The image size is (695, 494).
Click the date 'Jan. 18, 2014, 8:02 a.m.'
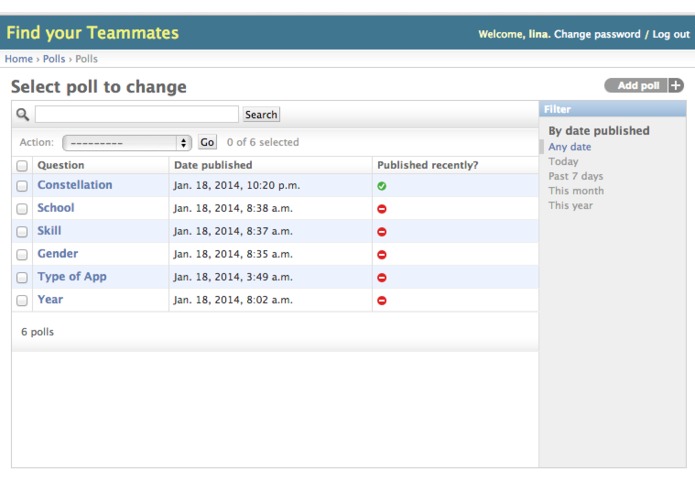[x=233, y=300]
